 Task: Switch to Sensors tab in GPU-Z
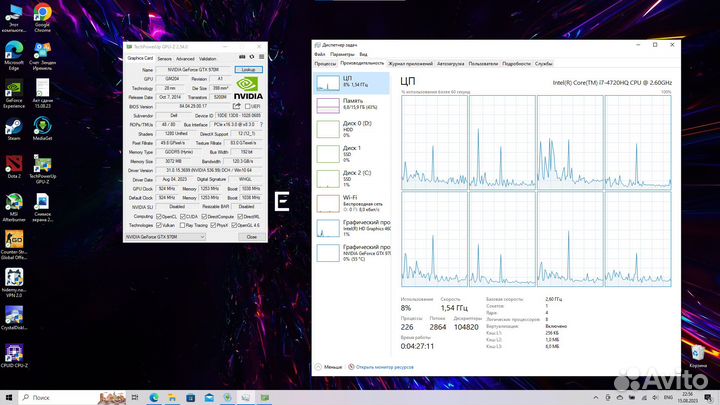(164, 59)
